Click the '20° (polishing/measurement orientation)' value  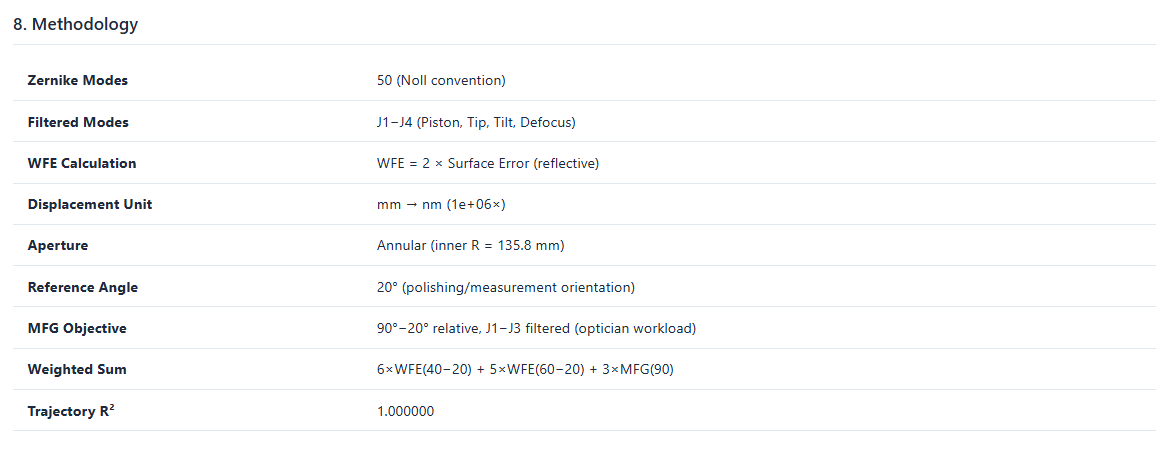[505, 287]
